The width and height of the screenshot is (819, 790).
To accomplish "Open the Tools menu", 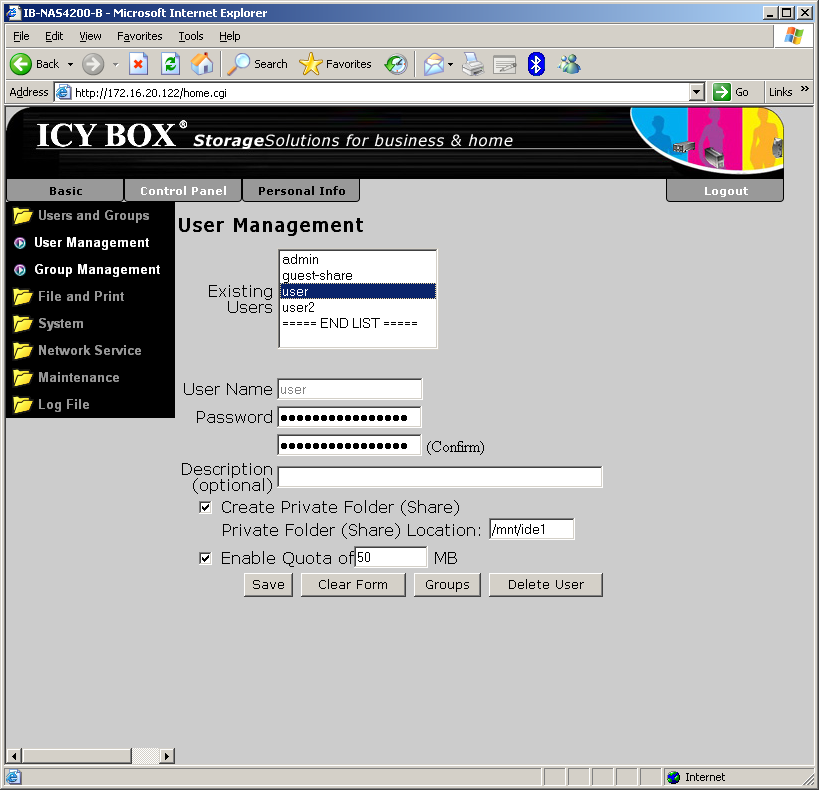I will 191,36.
